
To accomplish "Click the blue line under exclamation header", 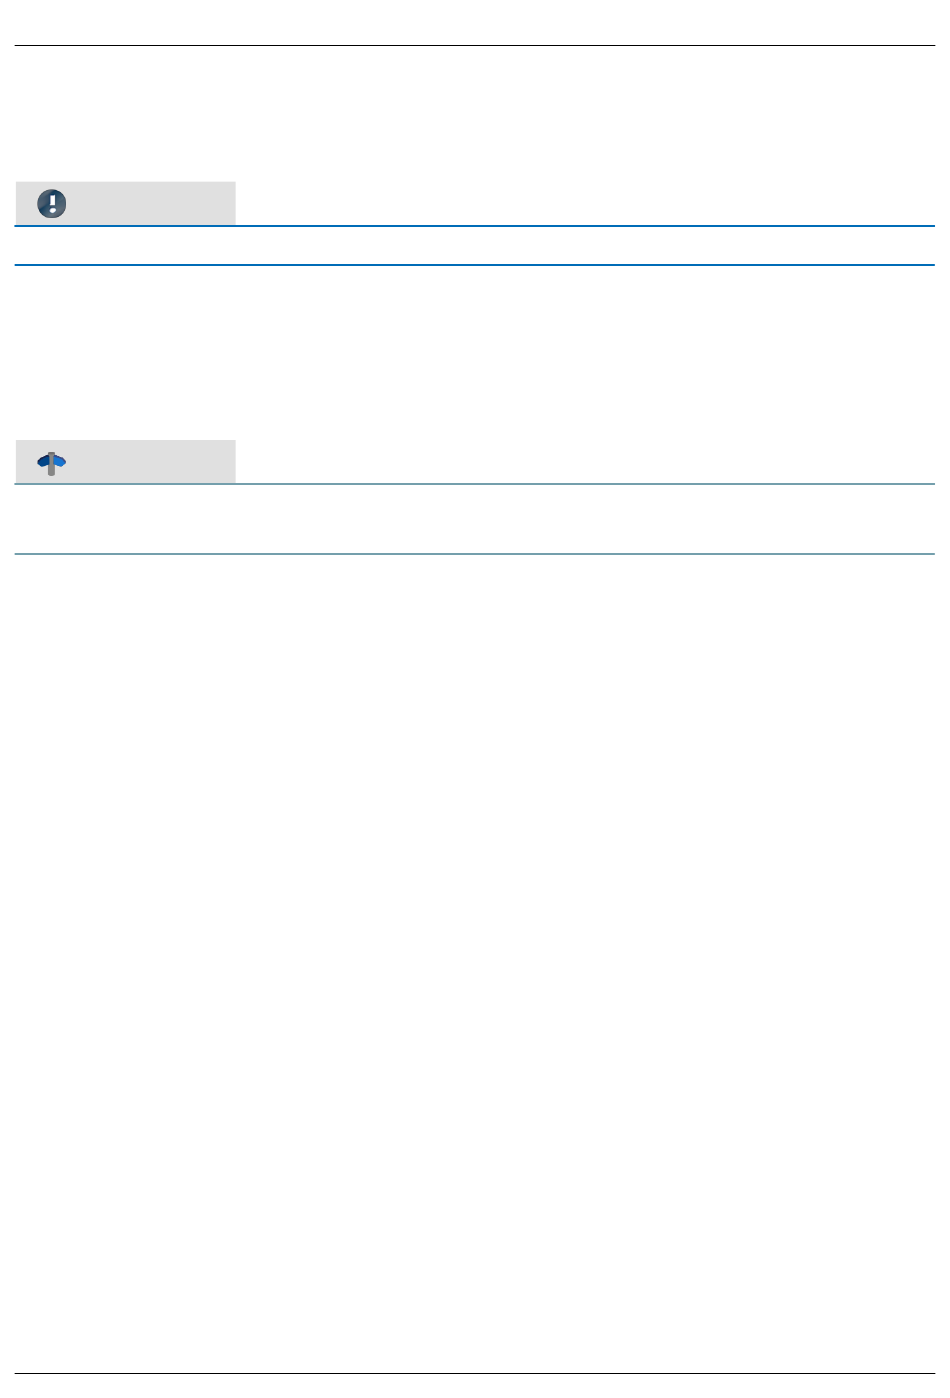I will pyautogui.click(x=475, y=226).
